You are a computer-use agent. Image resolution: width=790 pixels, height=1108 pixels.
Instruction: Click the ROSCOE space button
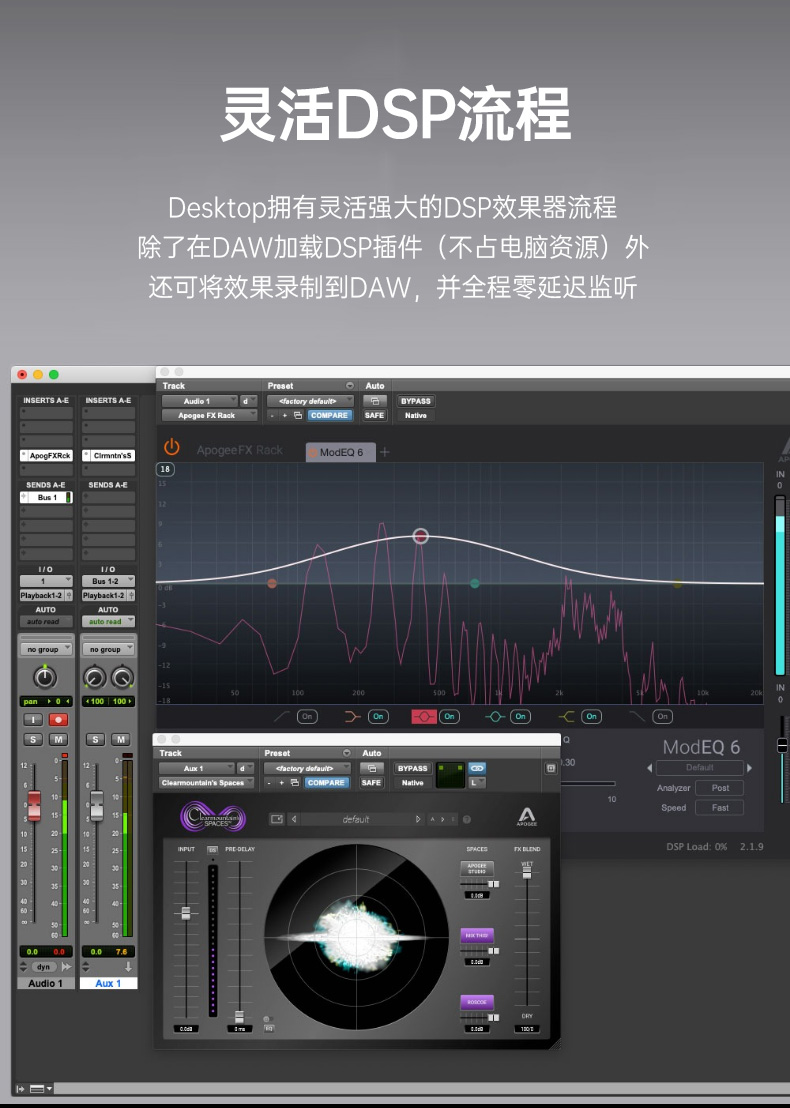[477, 1002]
